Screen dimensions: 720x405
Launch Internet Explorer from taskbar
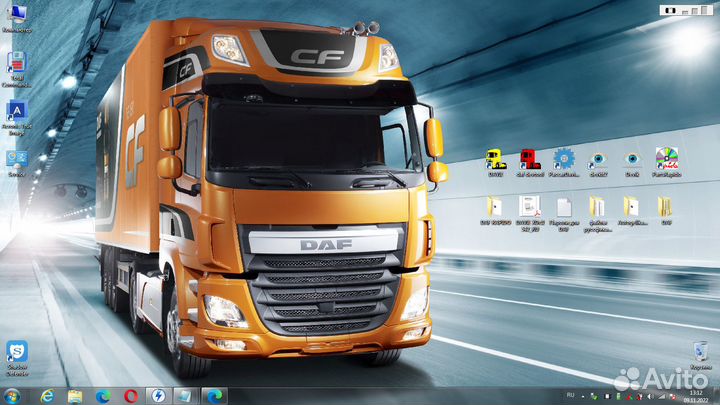coord(47,396)
